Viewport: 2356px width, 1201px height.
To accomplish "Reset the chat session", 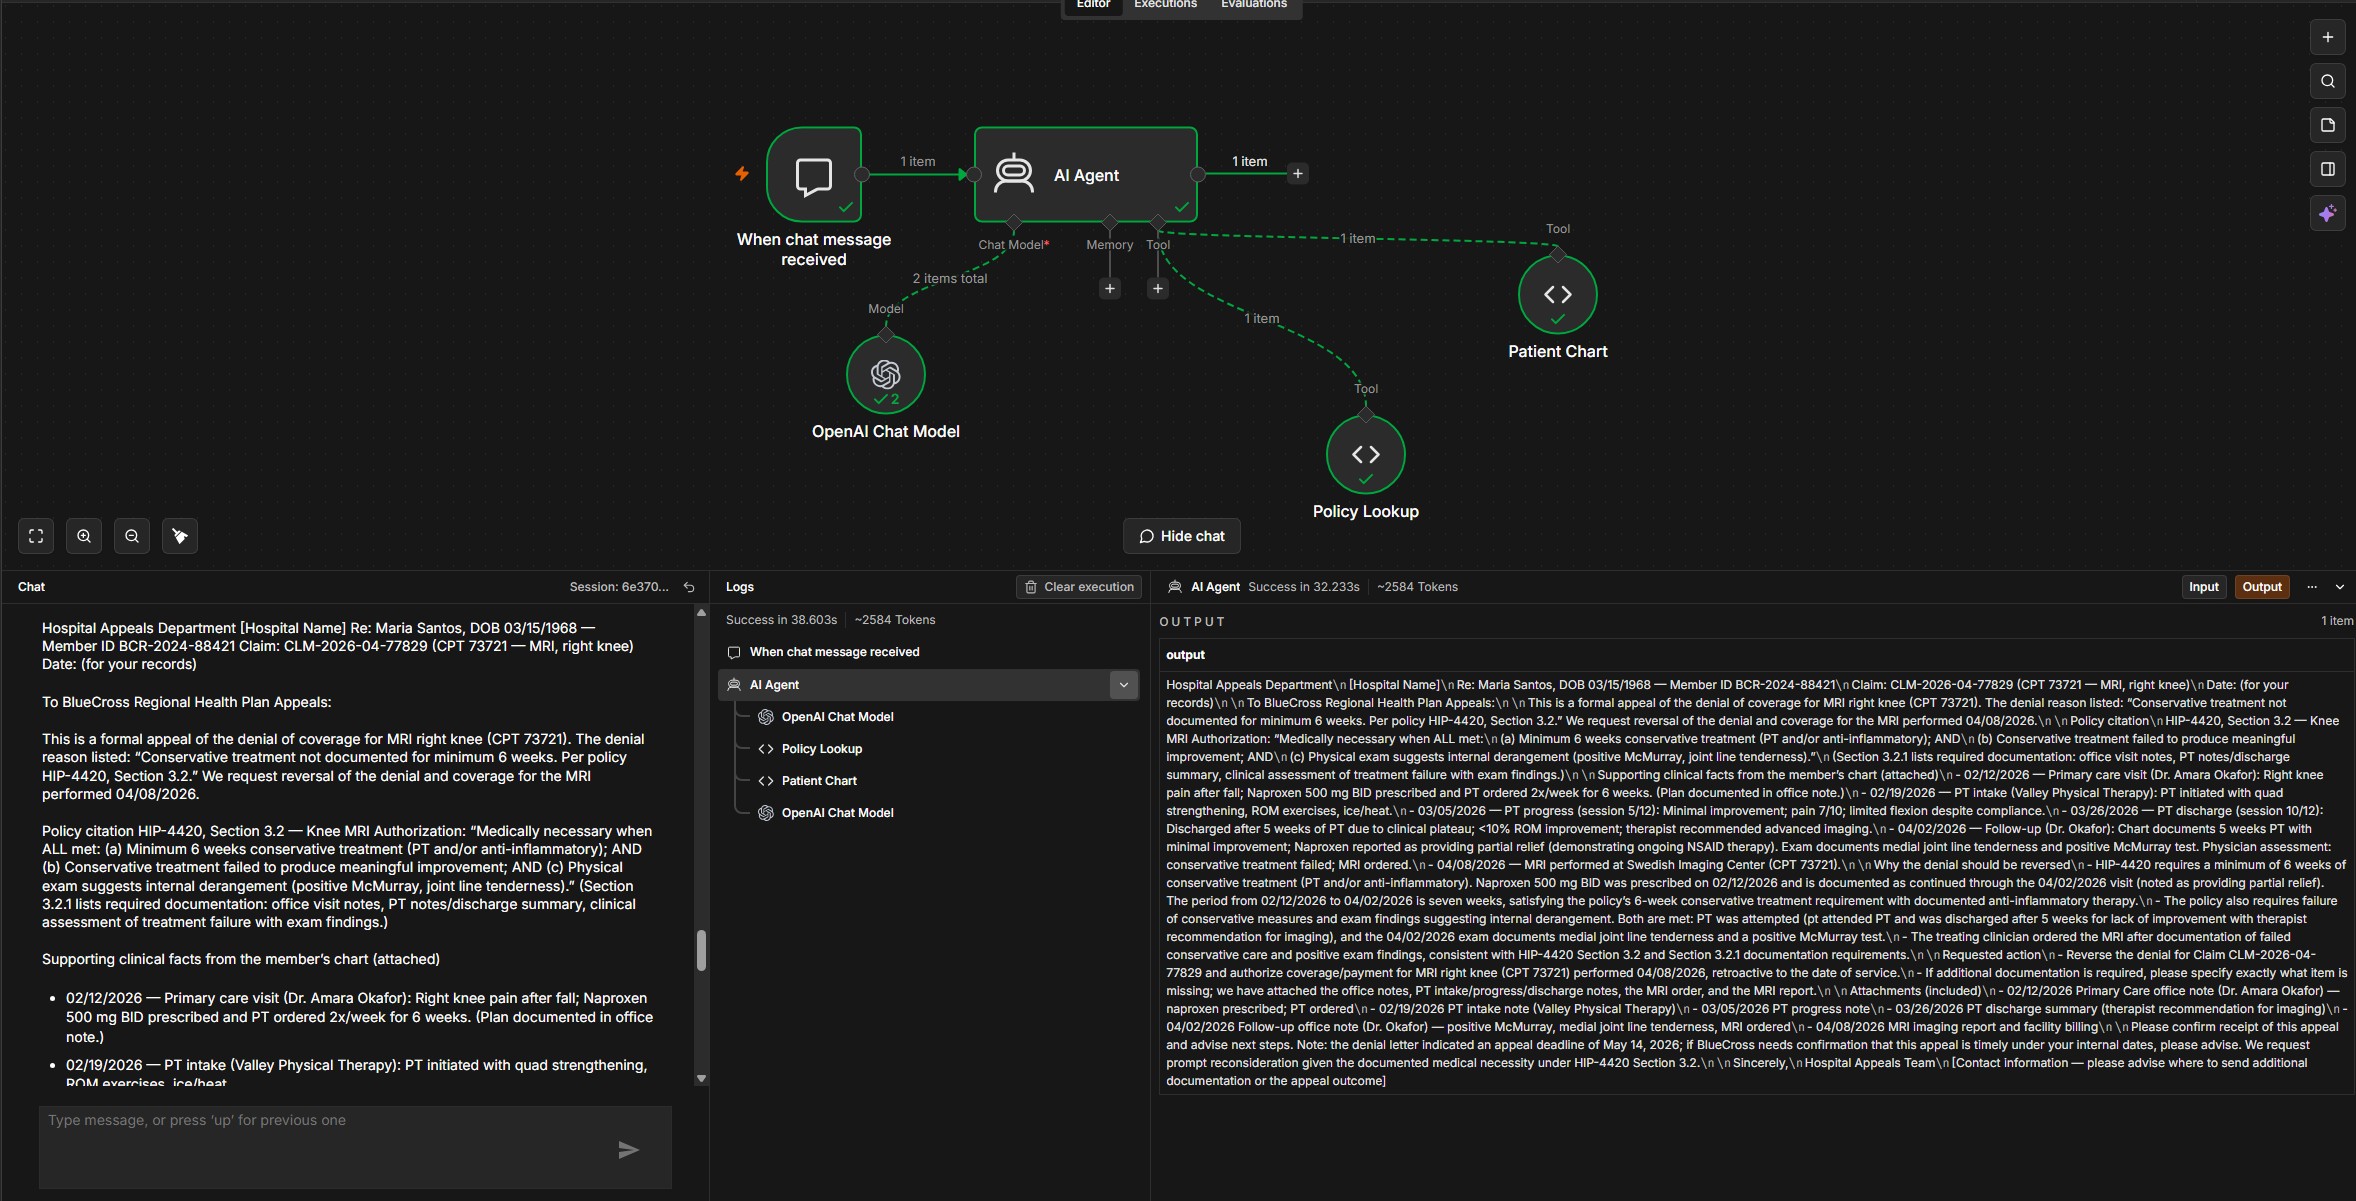I will [x=689, y=587].
